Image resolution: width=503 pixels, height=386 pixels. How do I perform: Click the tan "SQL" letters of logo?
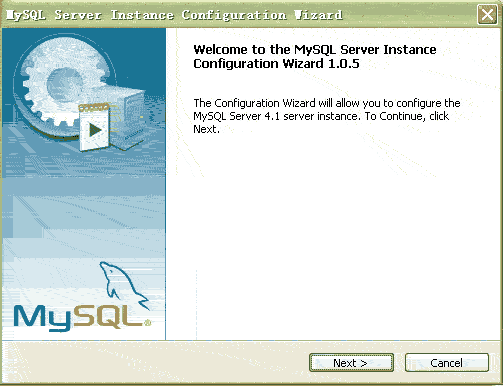pyautogui.click(x=107, y=316)
